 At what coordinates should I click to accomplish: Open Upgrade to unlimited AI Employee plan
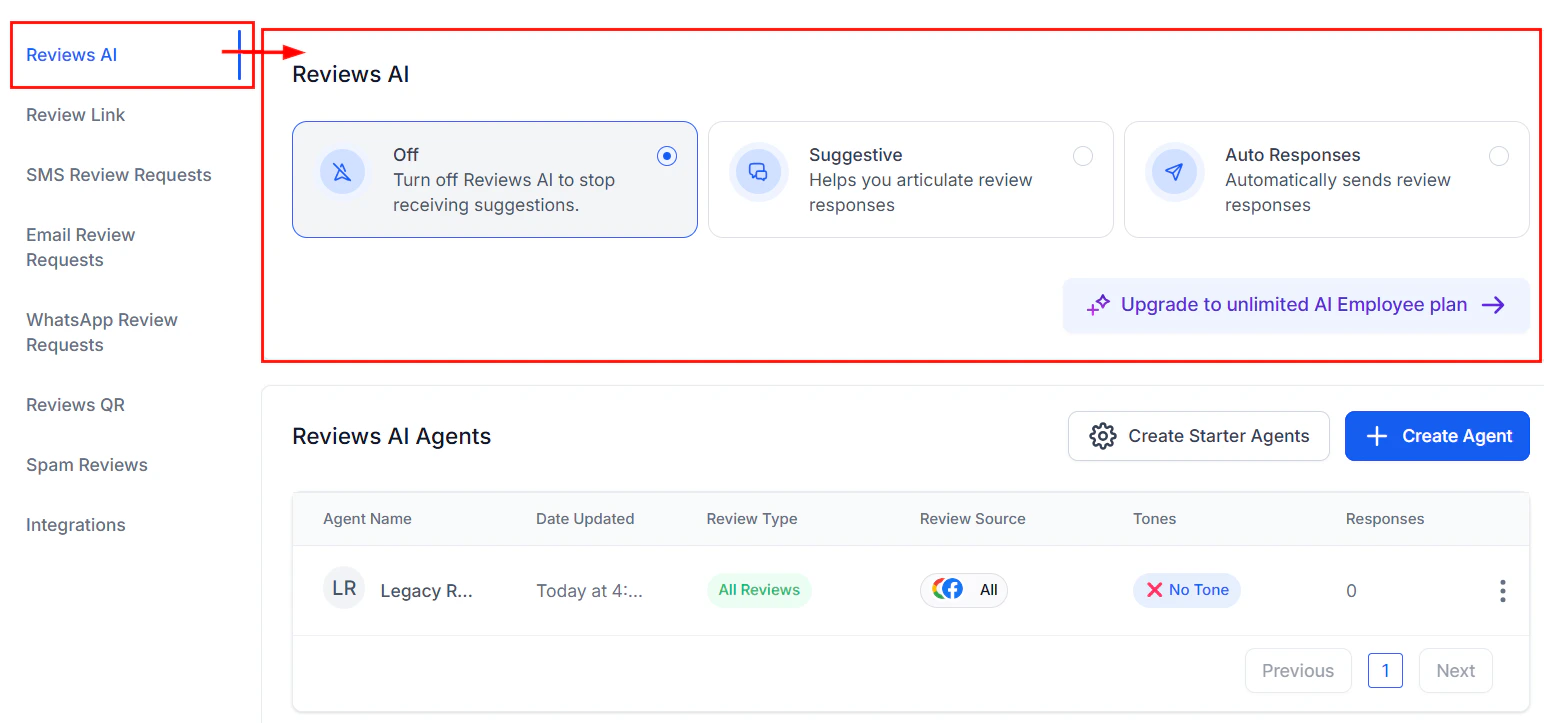pyautogui.click(x=1296, y=304)
